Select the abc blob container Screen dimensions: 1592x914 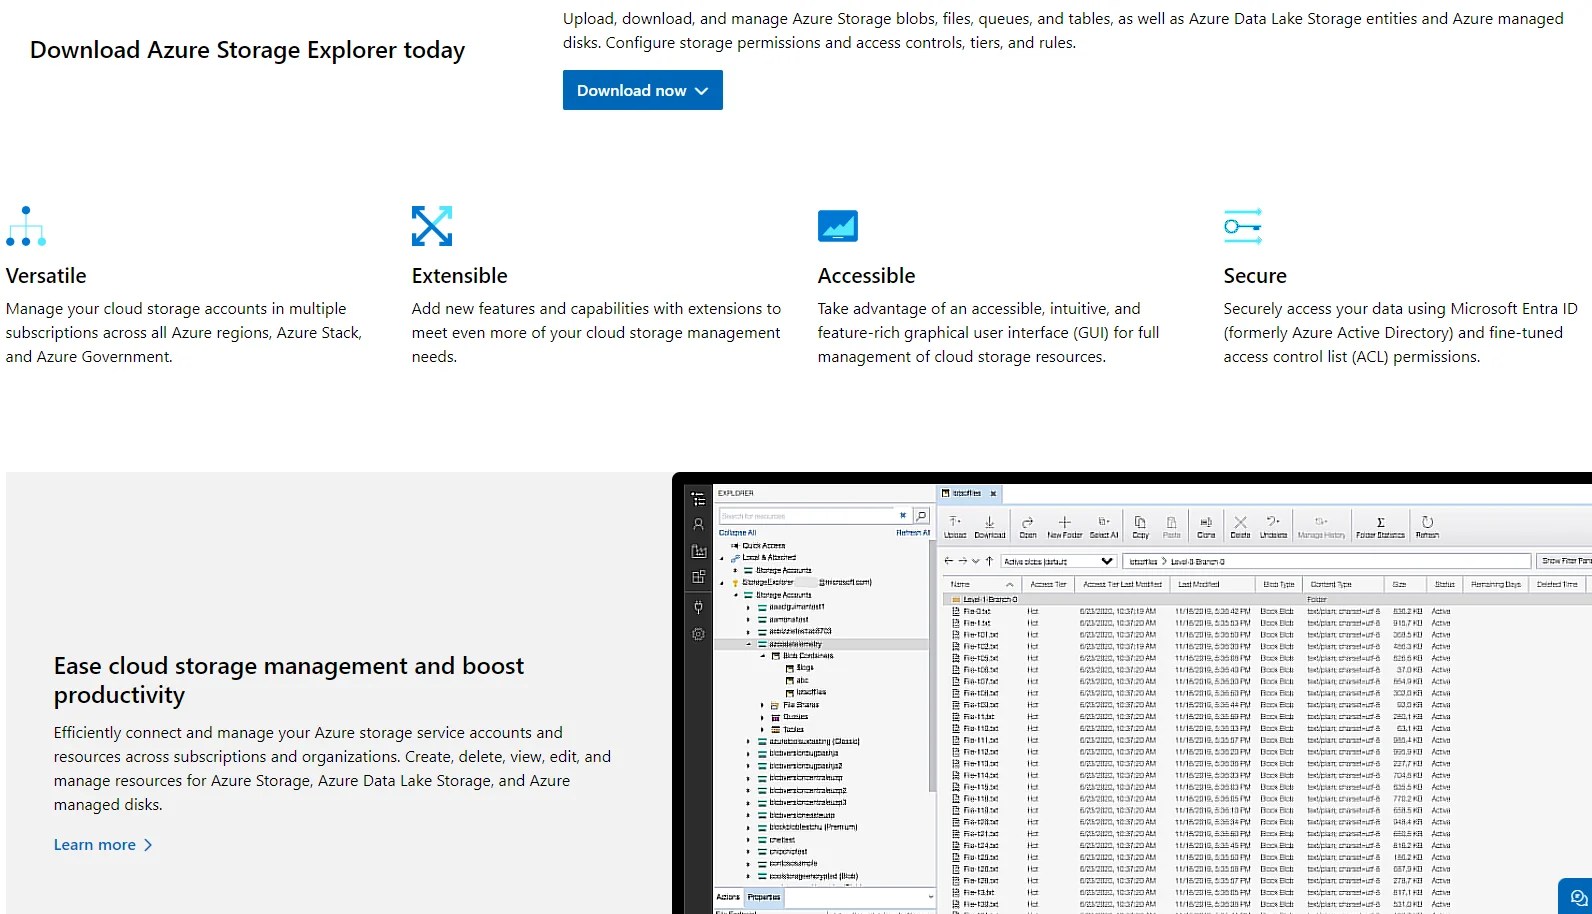[802, 680]
